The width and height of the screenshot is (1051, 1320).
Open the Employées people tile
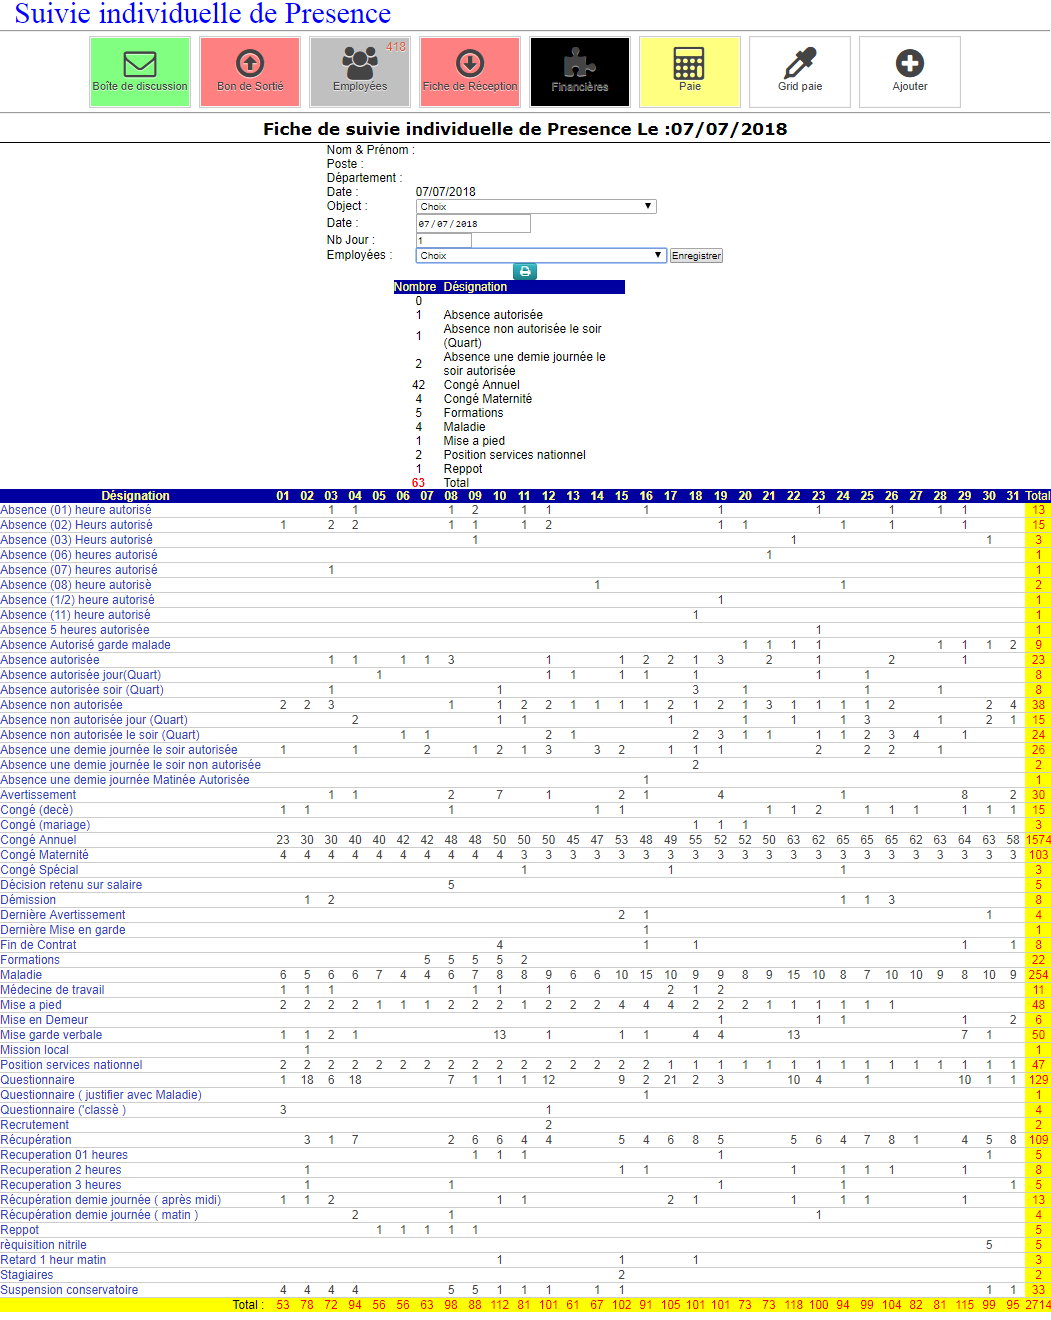pos(360,72)
